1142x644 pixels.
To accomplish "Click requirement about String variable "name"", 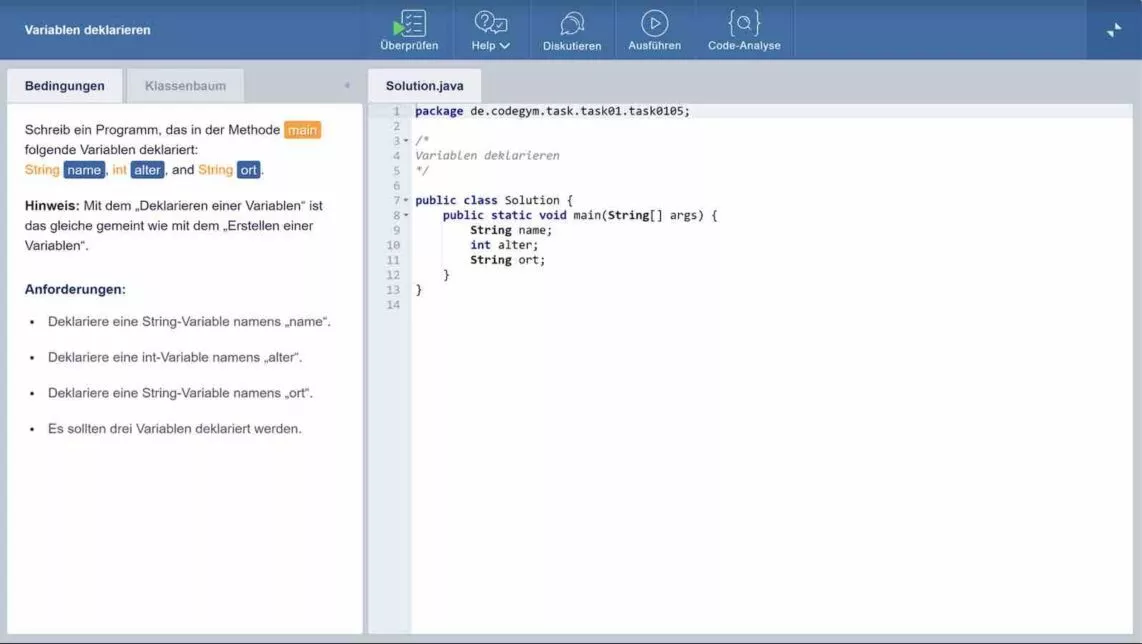I will point(189,321).
